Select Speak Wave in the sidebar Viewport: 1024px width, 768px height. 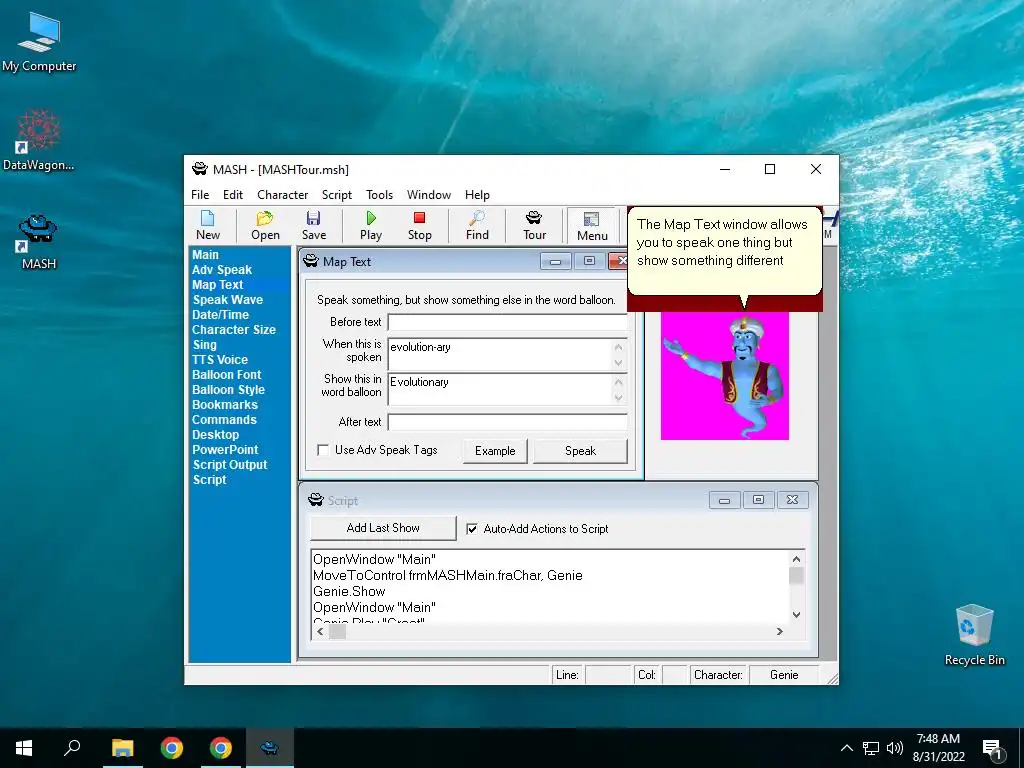[x=228, y=300]
